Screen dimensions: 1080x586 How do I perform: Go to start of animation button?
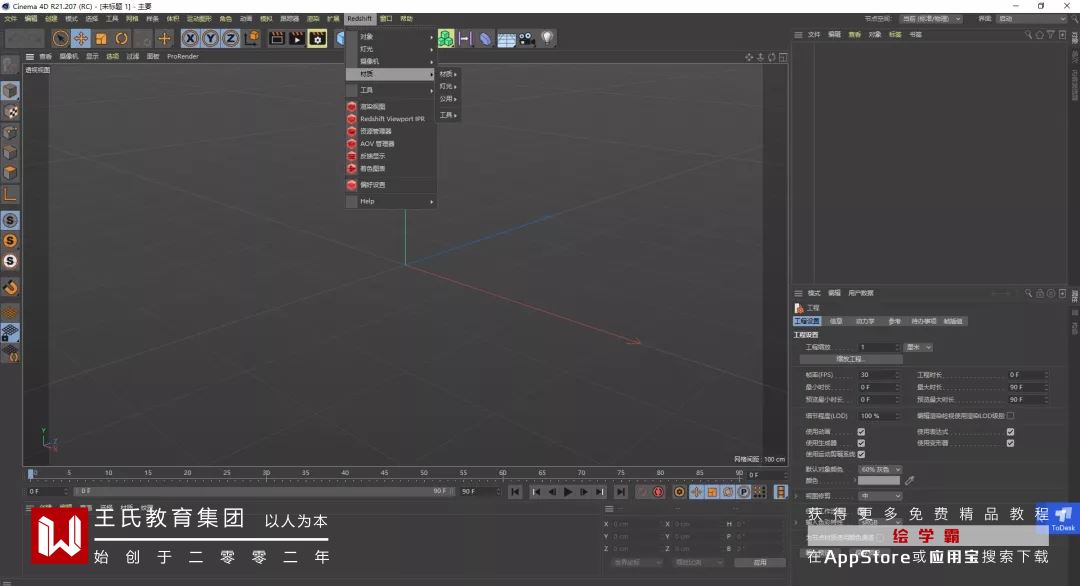pyautogui.click(x=515, y=492)
